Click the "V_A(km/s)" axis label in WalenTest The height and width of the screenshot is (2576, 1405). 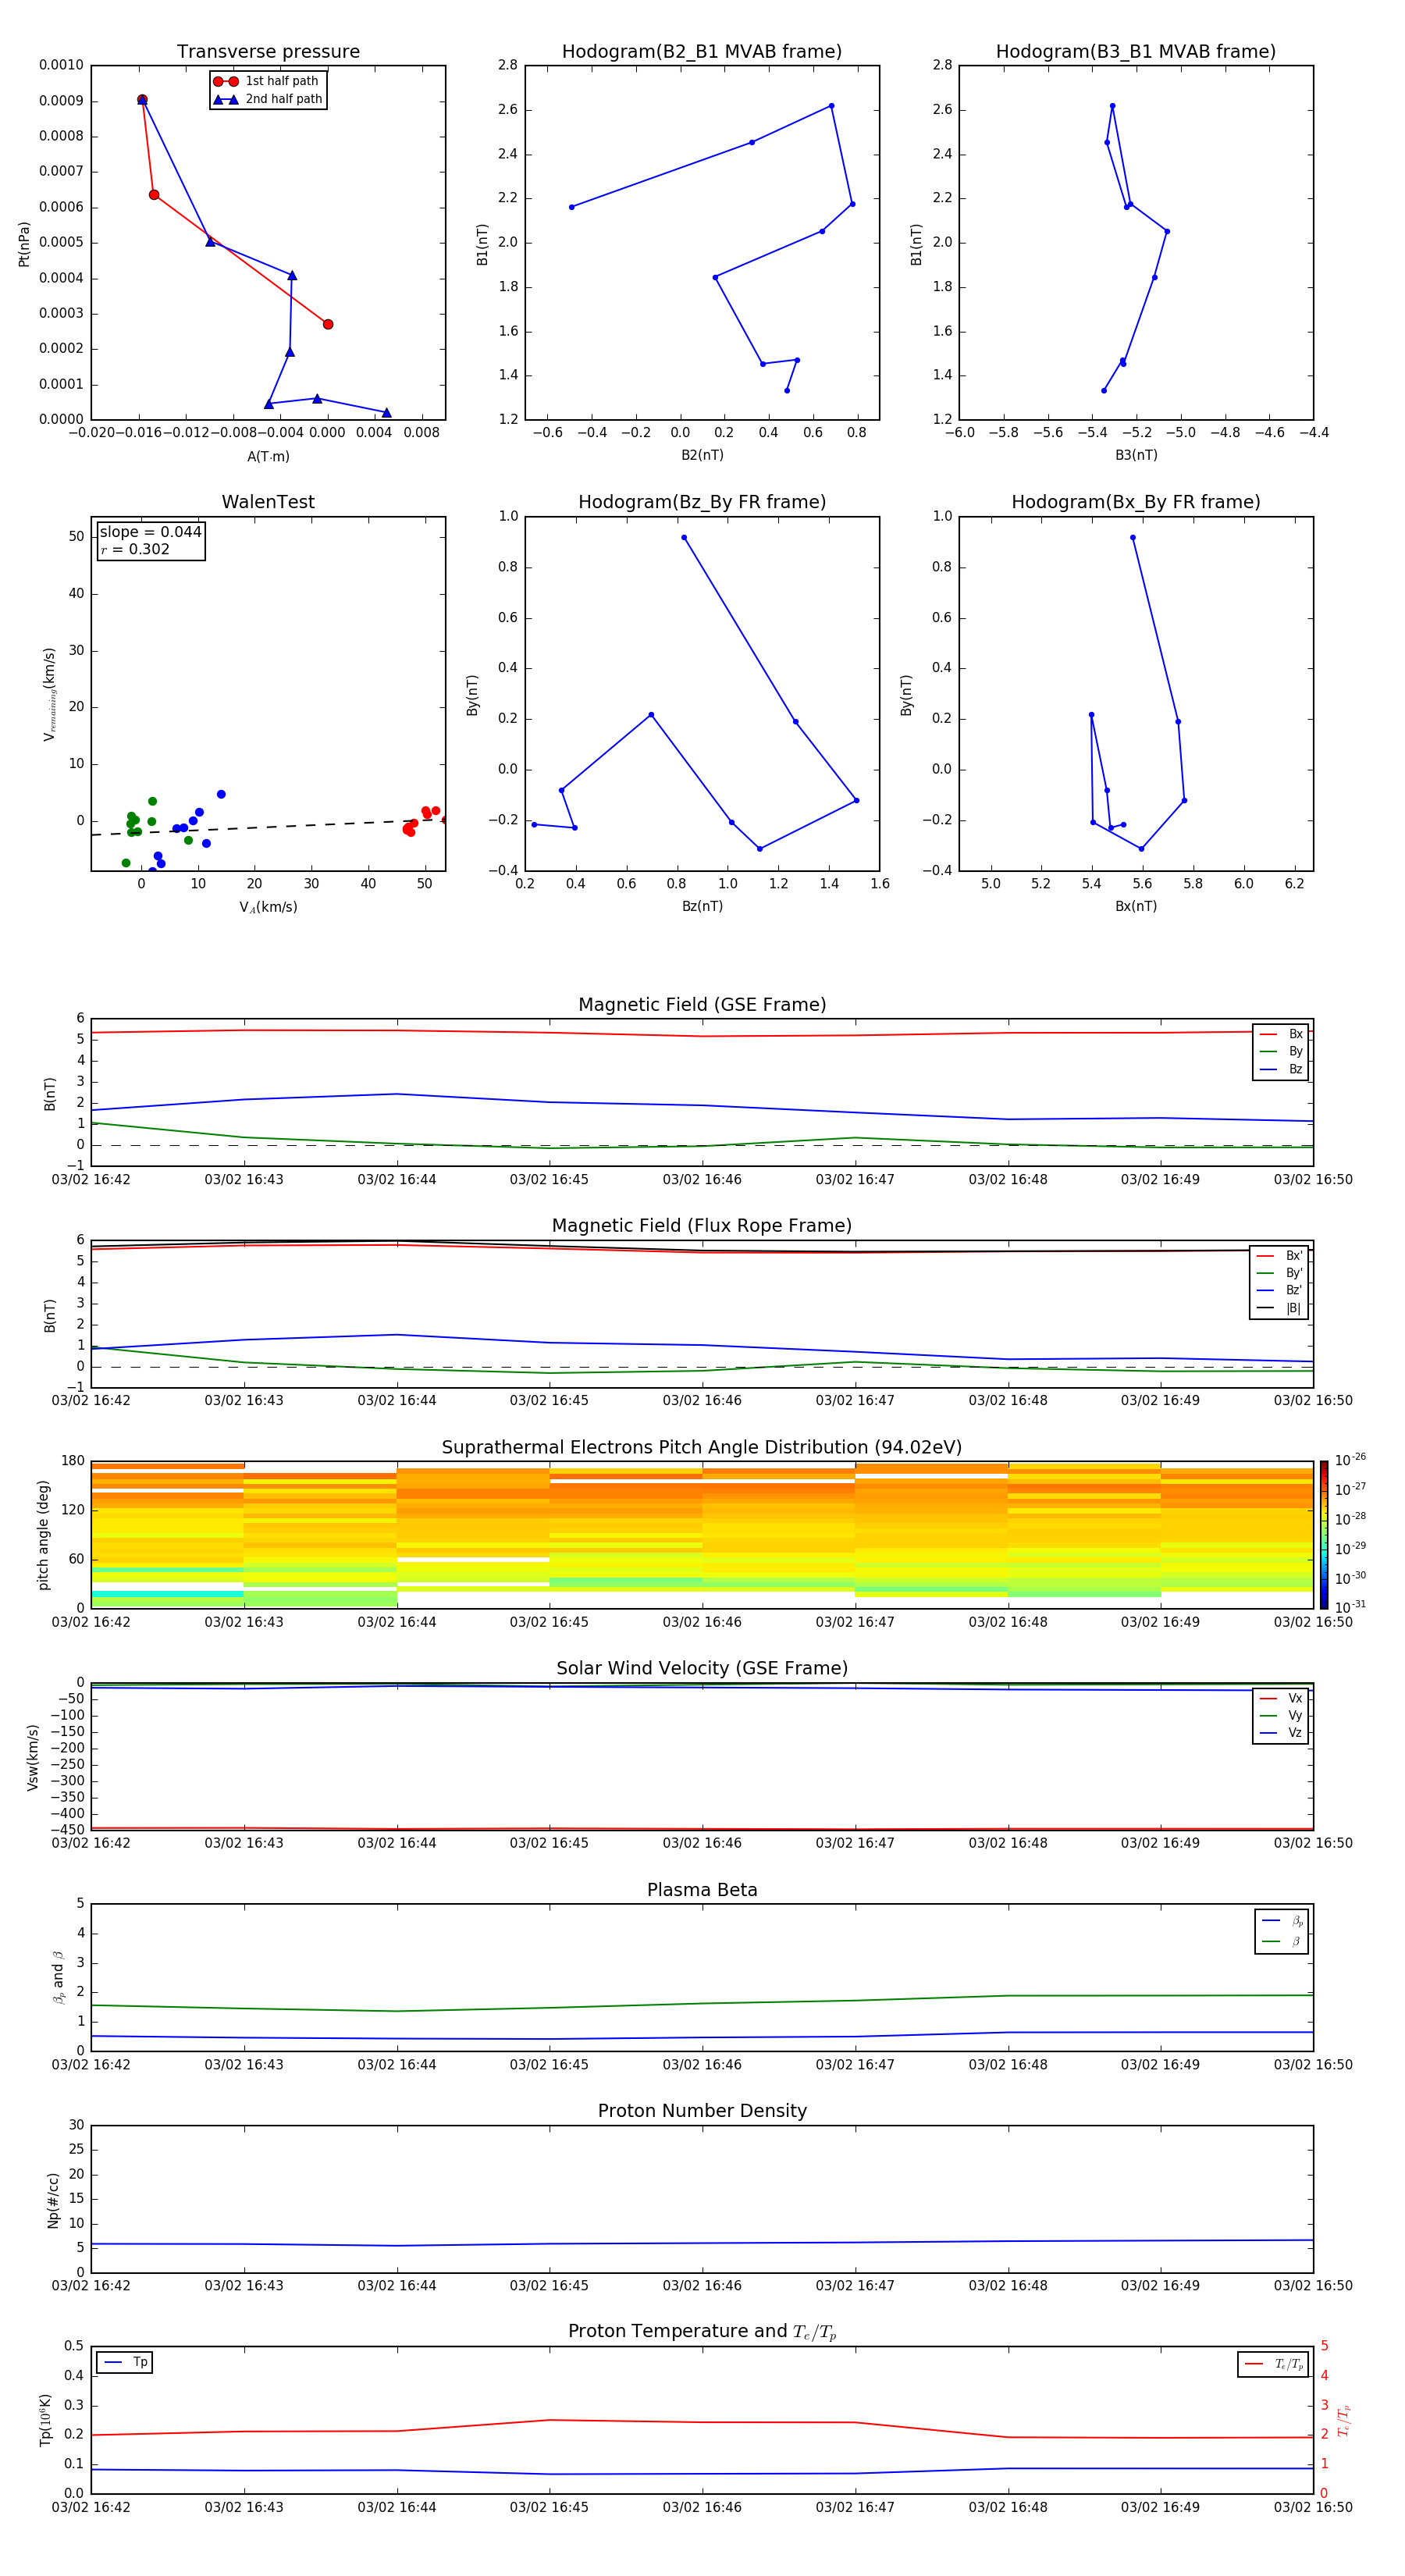[268, 907]
